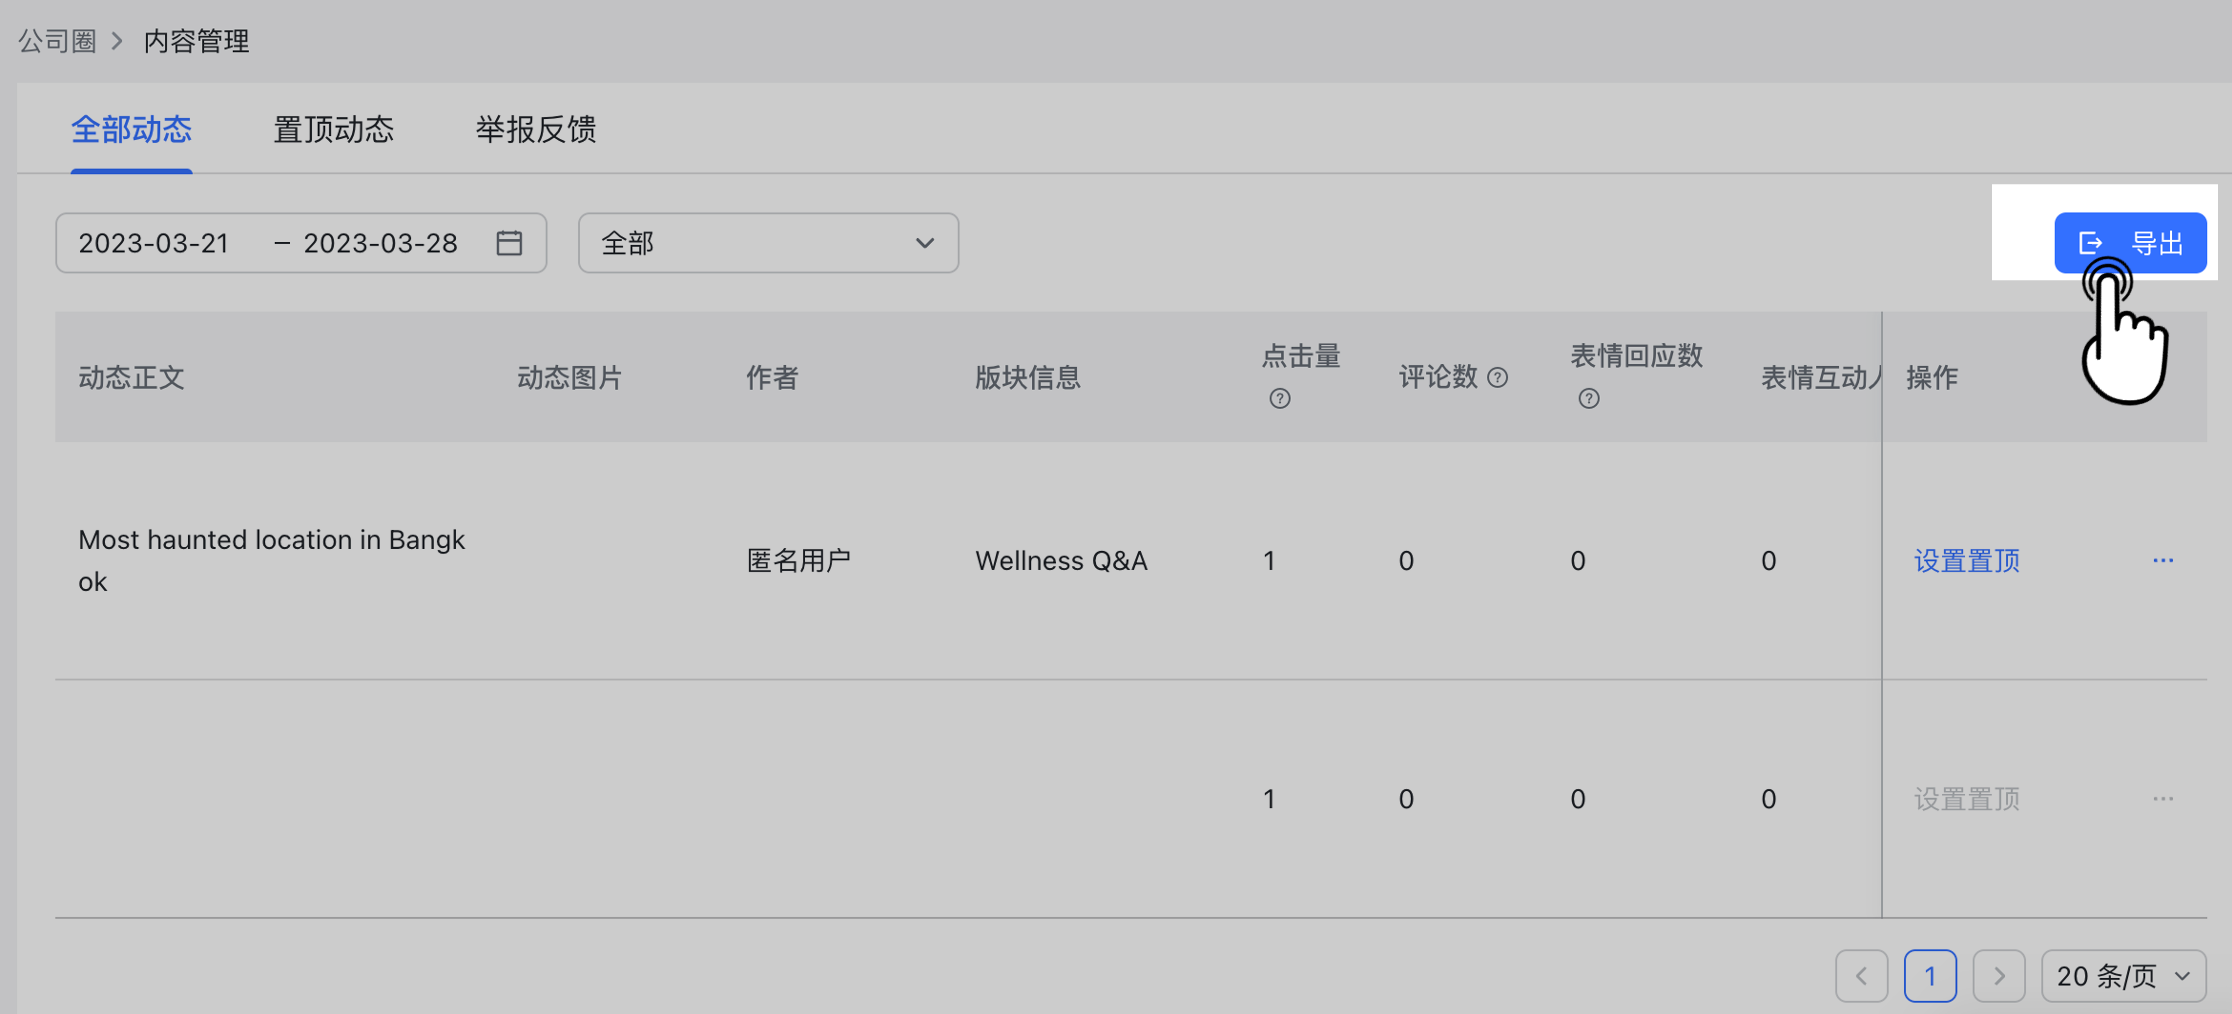Click the 导出 export button
This screenshot has height=1014, width=2232.
pyautogui.click(x=2130, y=243)
